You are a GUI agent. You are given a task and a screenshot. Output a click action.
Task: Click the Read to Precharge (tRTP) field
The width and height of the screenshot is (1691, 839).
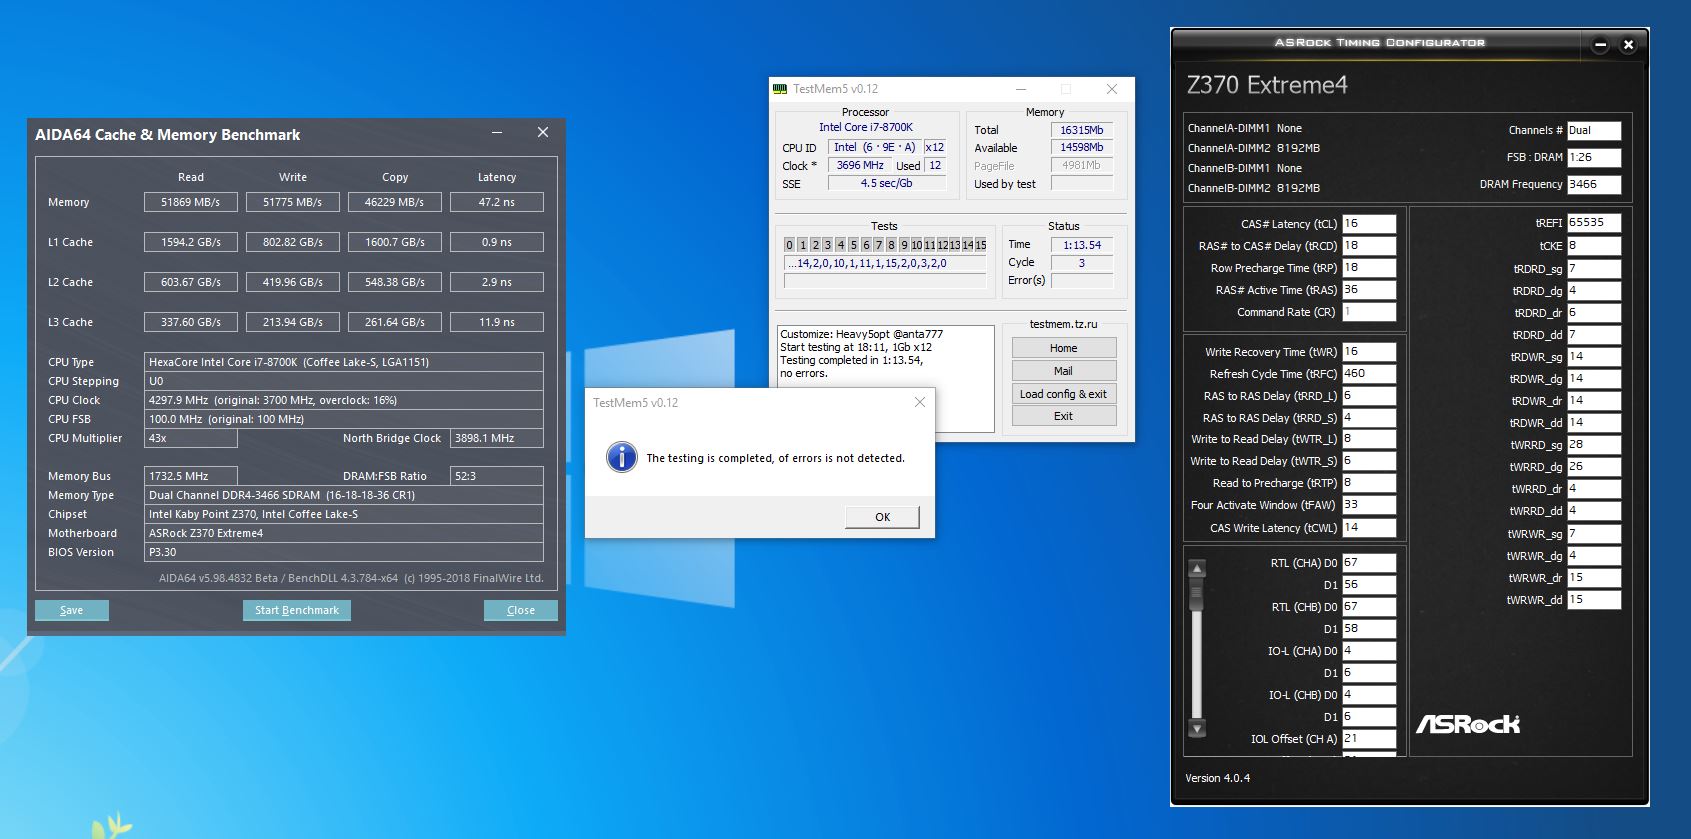(x=1369, y=483)
